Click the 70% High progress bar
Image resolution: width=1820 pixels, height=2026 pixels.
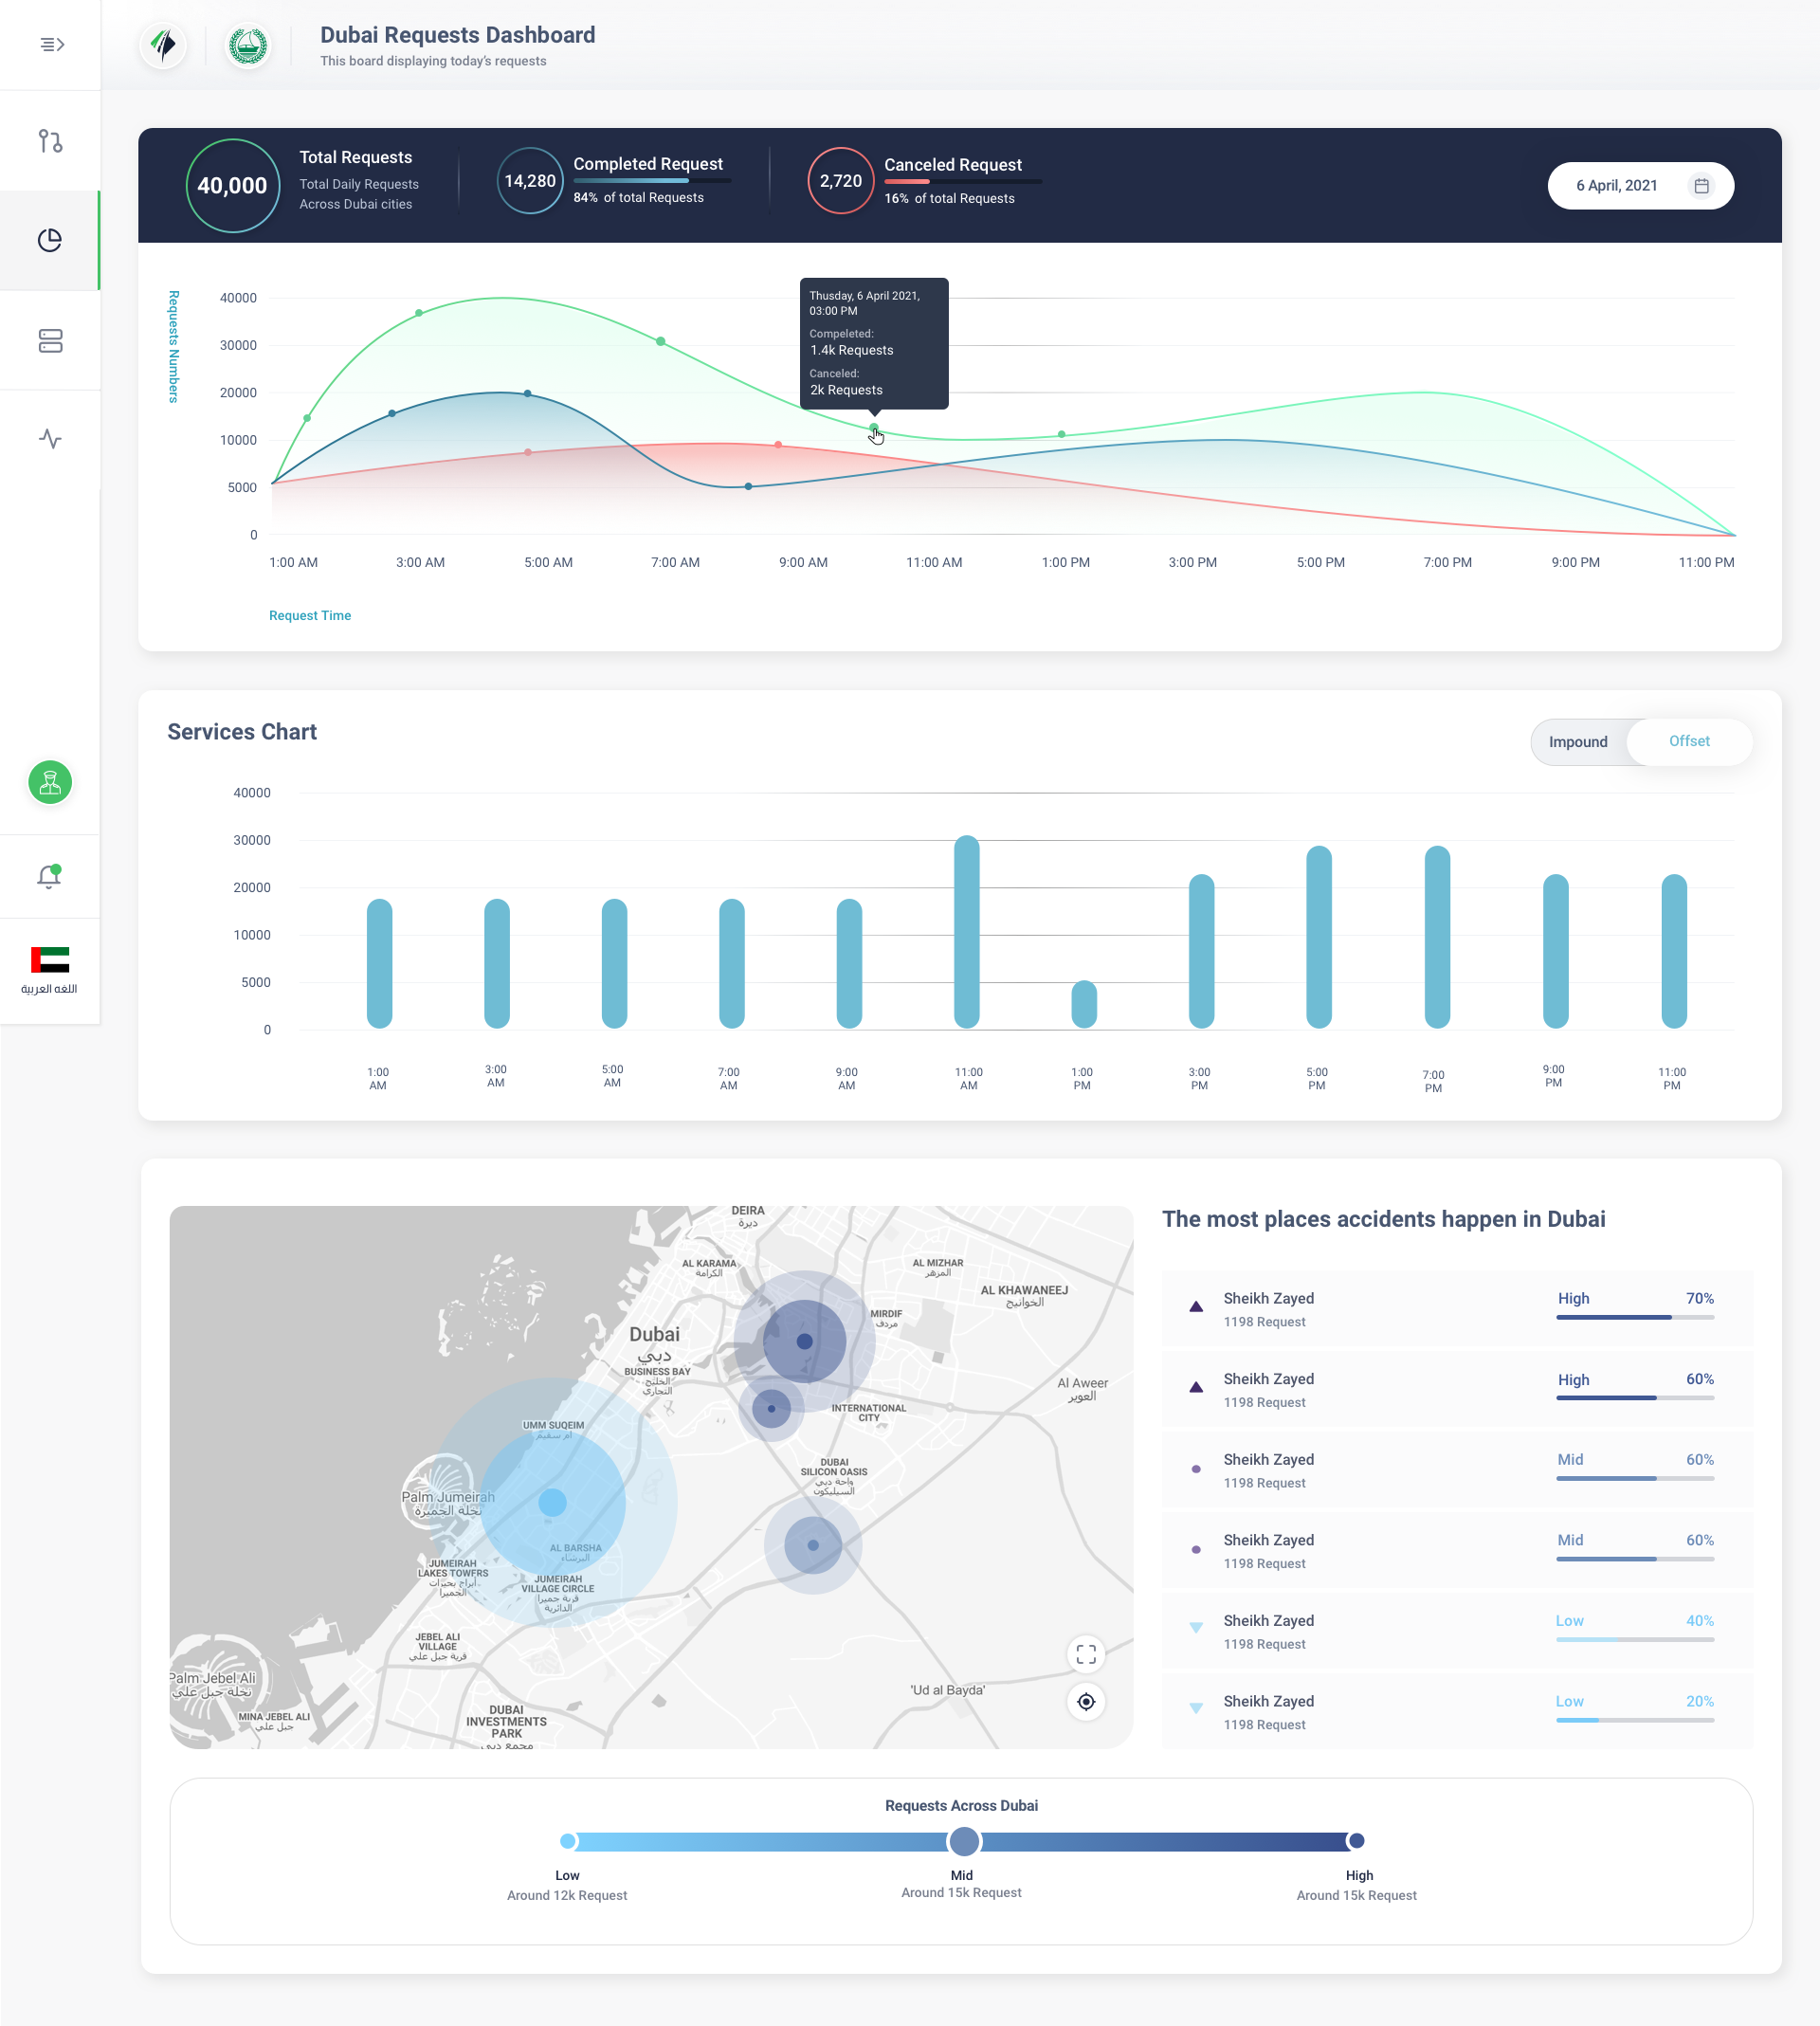(1635, 1318)
